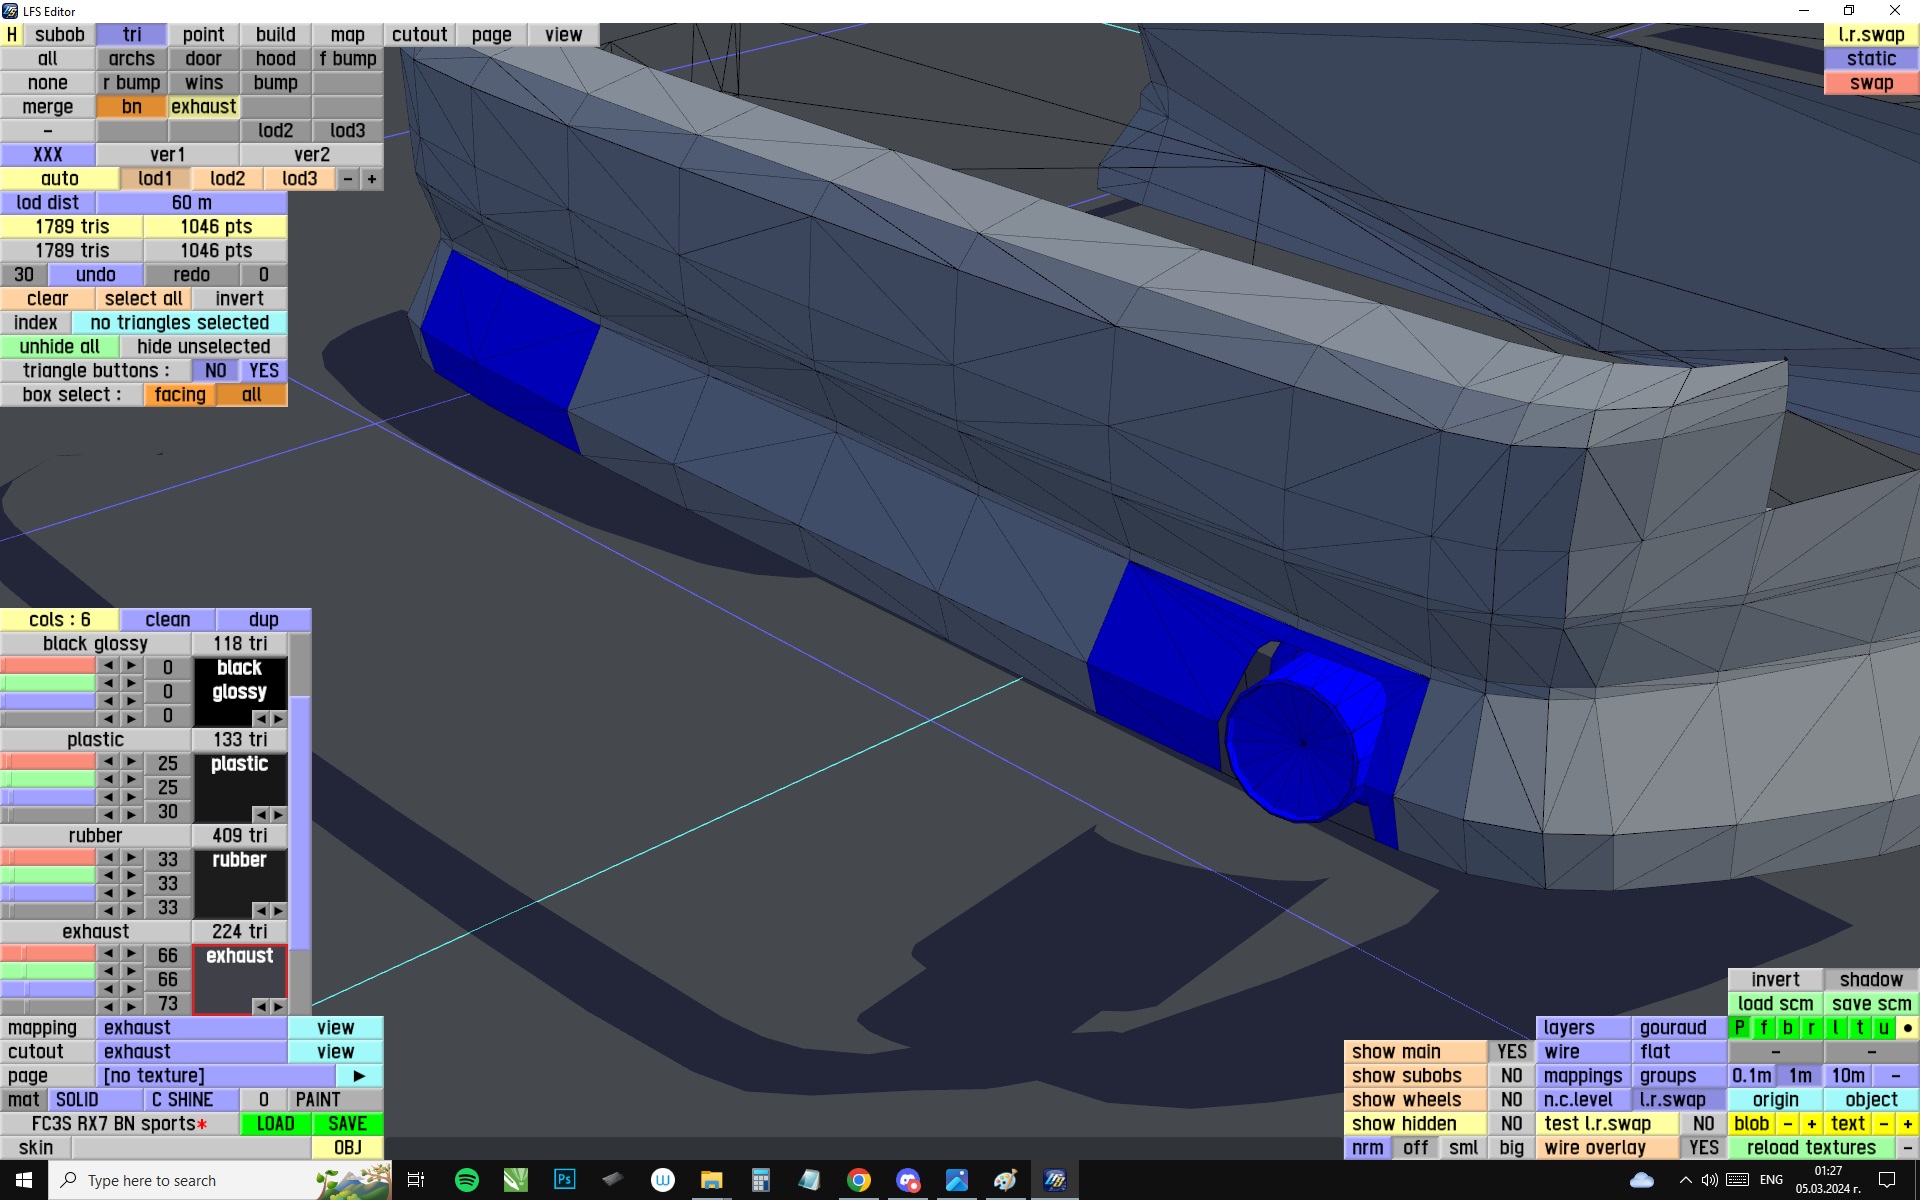Set triangle buttons to YES
1920x1200 pixels.
click(x=264, y=371)
